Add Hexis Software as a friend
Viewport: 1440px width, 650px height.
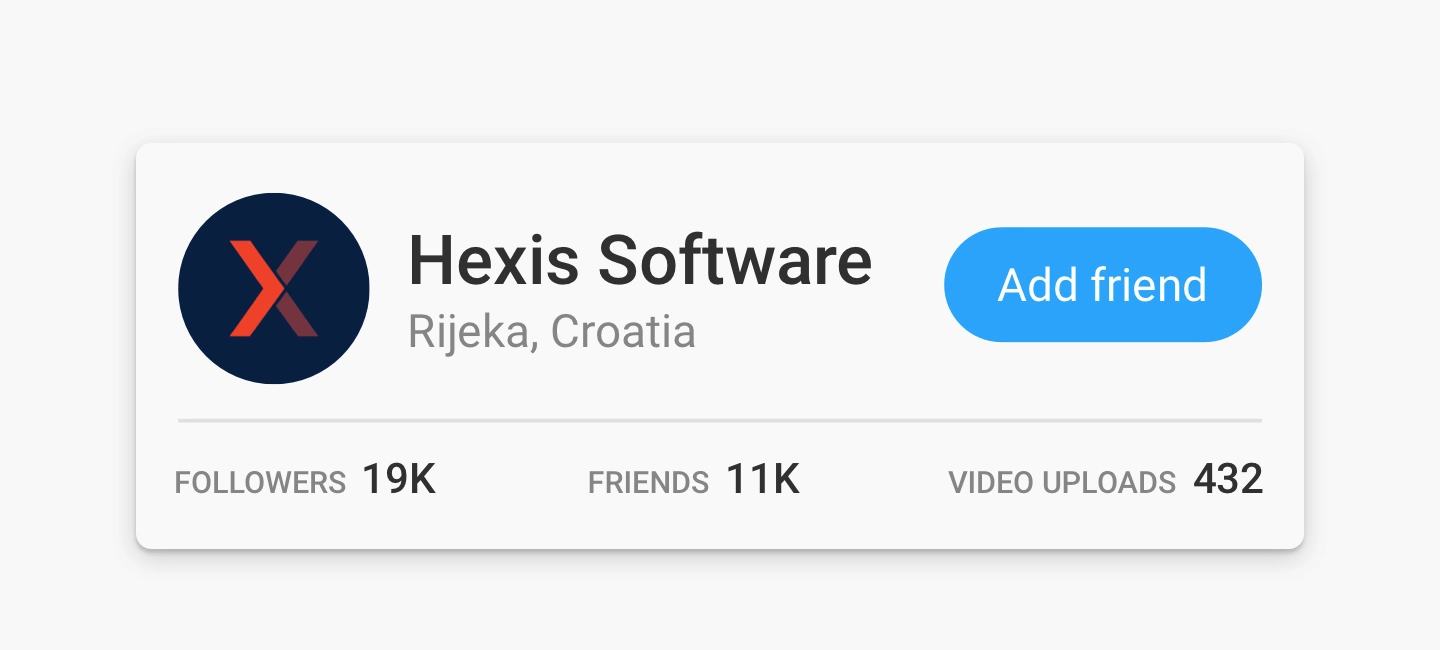tap(1103, 285)
